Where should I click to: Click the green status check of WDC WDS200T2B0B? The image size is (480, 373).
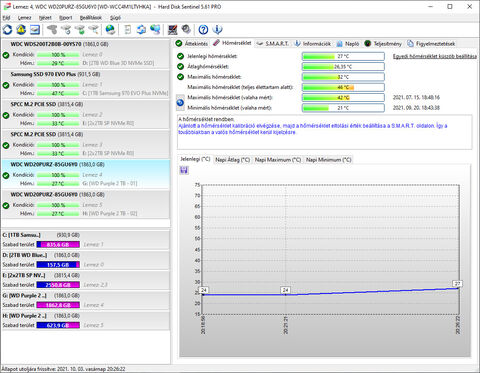point(6,55)
